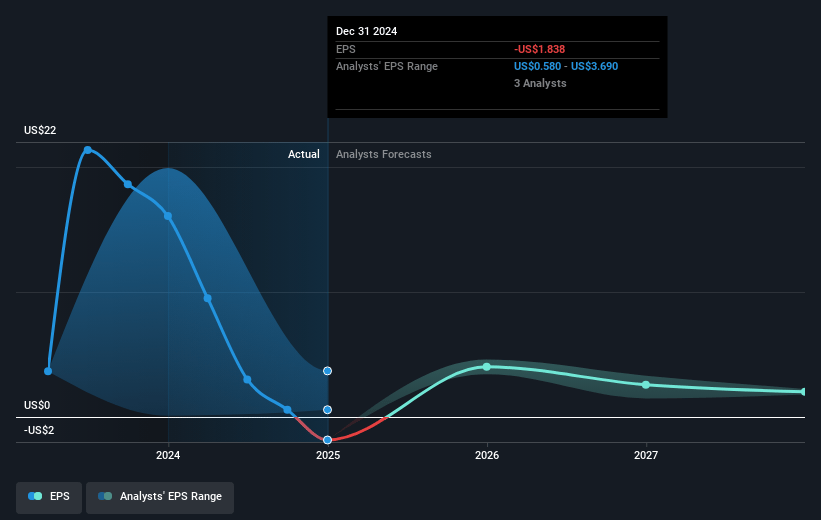
Task: Click the EPS legend color dot icon
Action: point(36,496)
